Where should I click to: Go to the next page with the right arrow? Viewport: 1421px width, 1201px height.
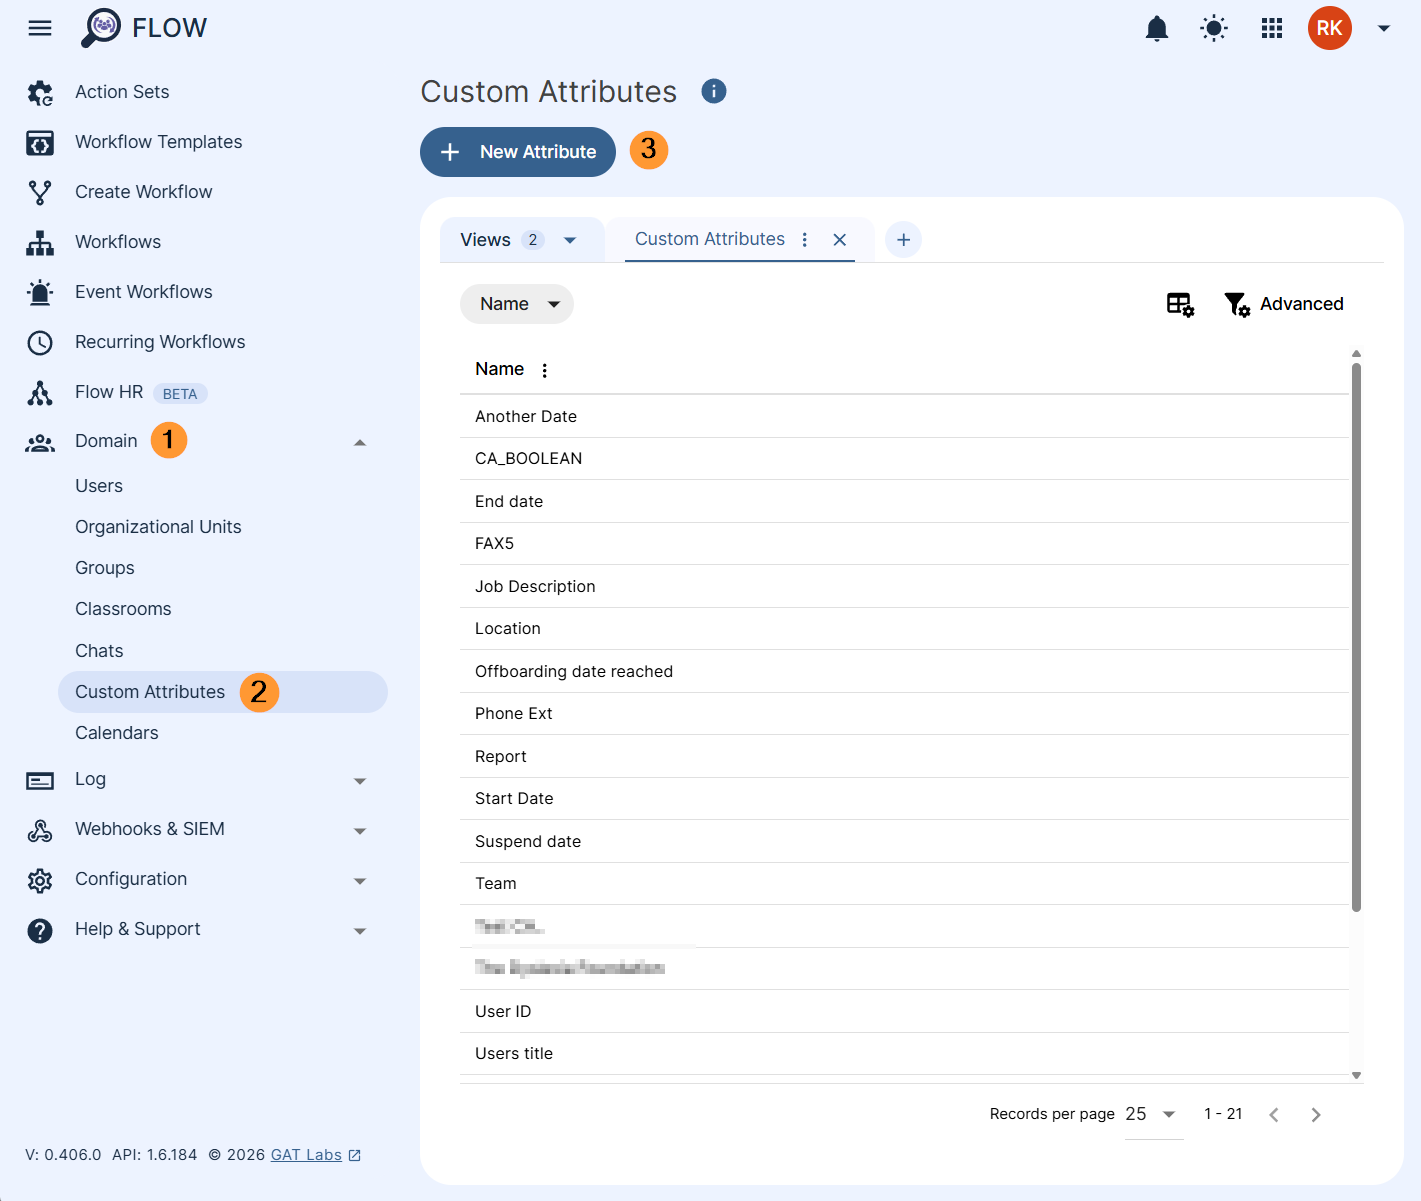point(1315,1113)
